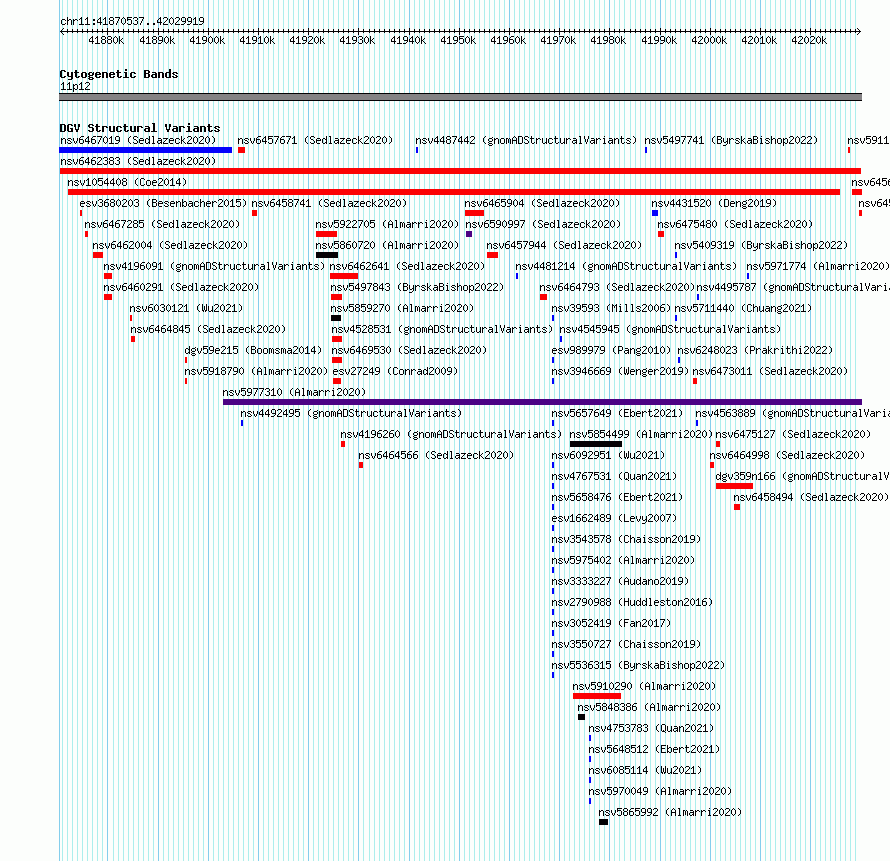Click dgv59e215 (Boomsma2014) label
Viewport: 890px width, 861px height.
(253, 350)
